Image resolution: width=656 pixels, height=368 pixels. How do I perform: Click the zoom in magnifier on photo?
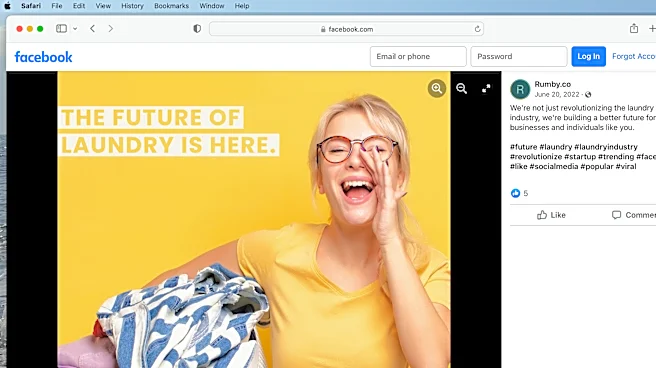pos(437,88)
